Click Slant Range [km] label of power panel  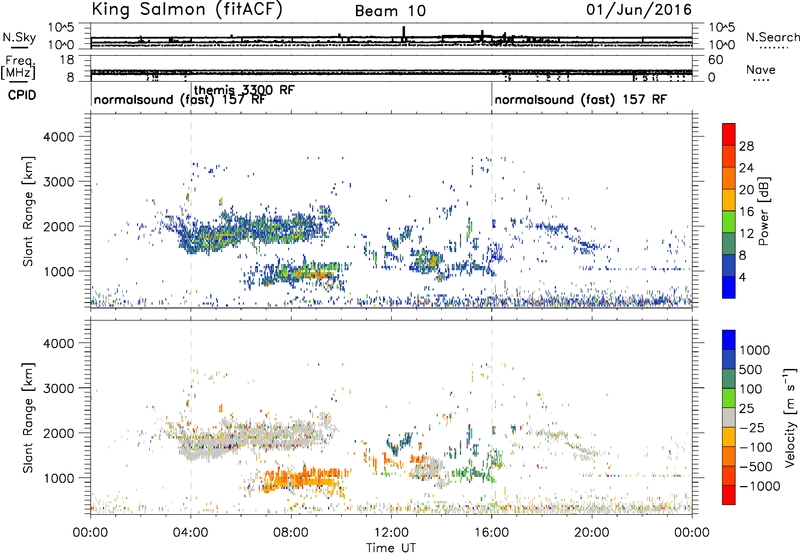tap(28, 211)
